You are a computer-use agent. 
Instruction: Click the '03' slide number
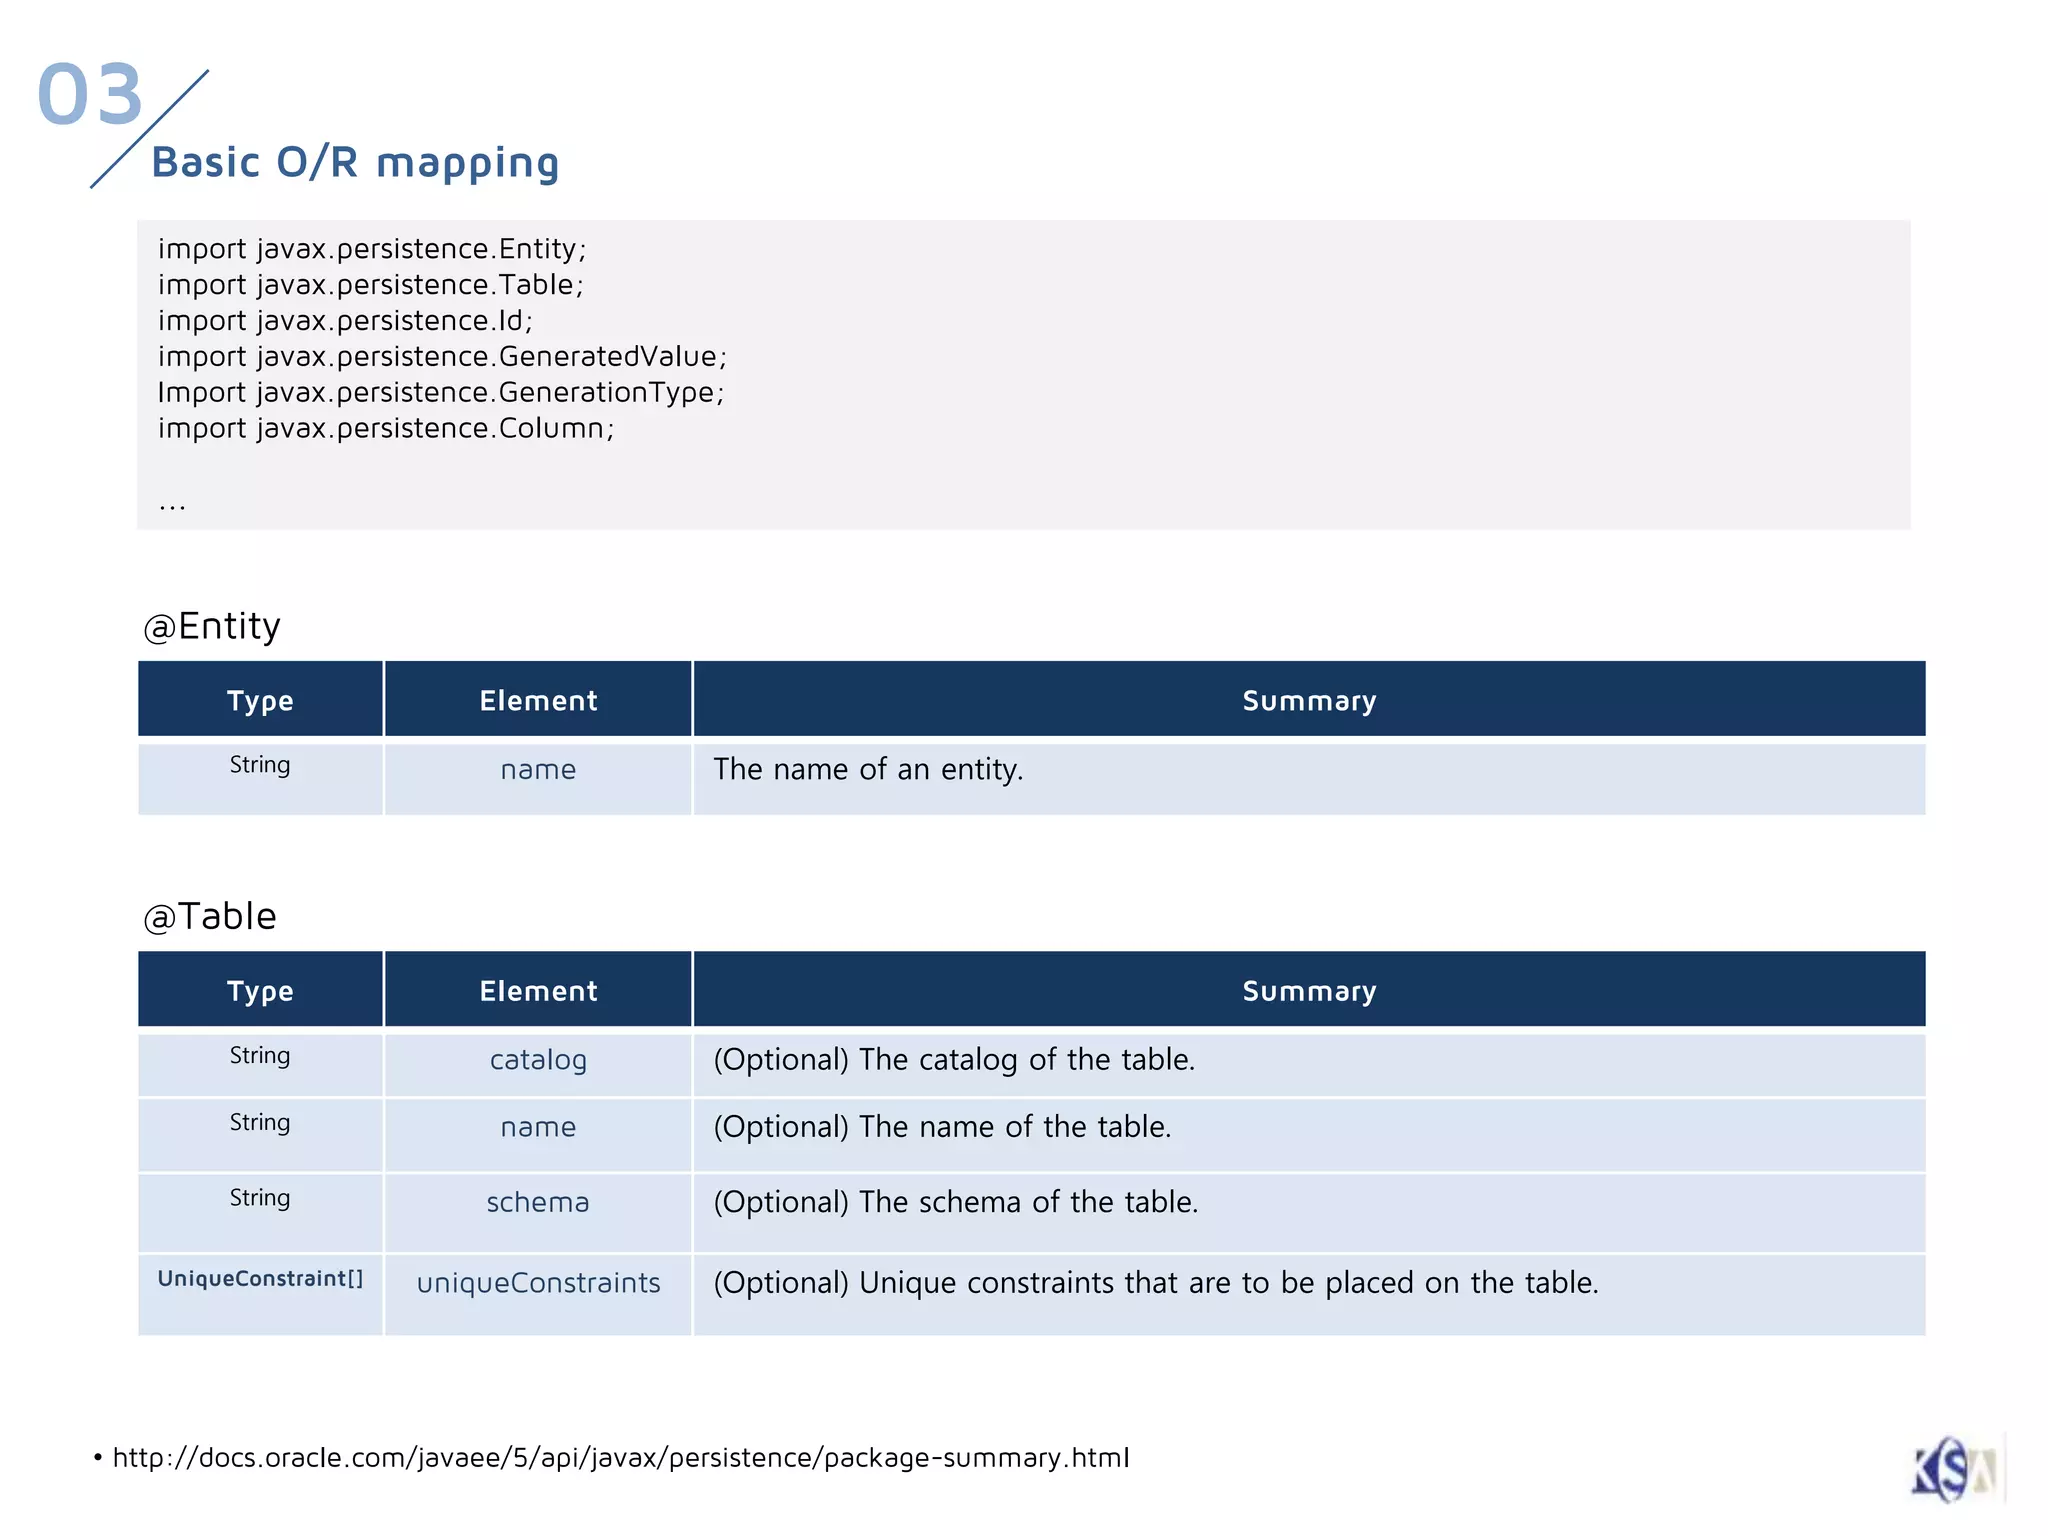click(x=90, y=95)
